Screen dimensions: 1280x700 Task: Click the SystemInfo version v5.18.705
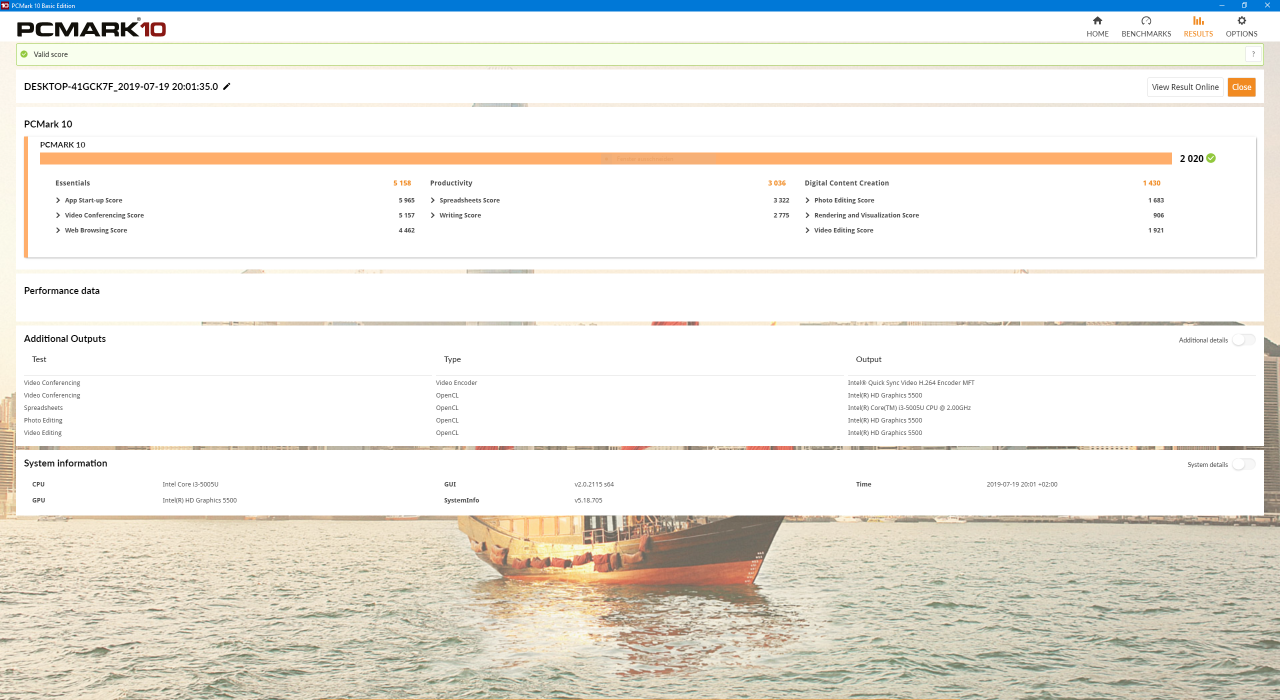[589, 500]
